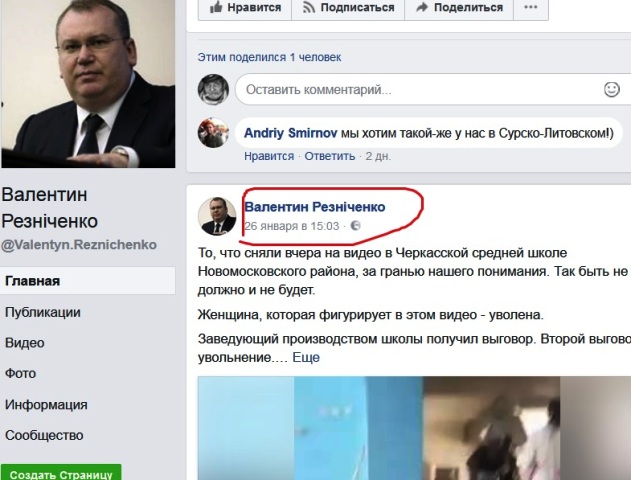Click your profile avatar beside comment field
Viewport: 631px width, 480px height.
click(213, 89)
